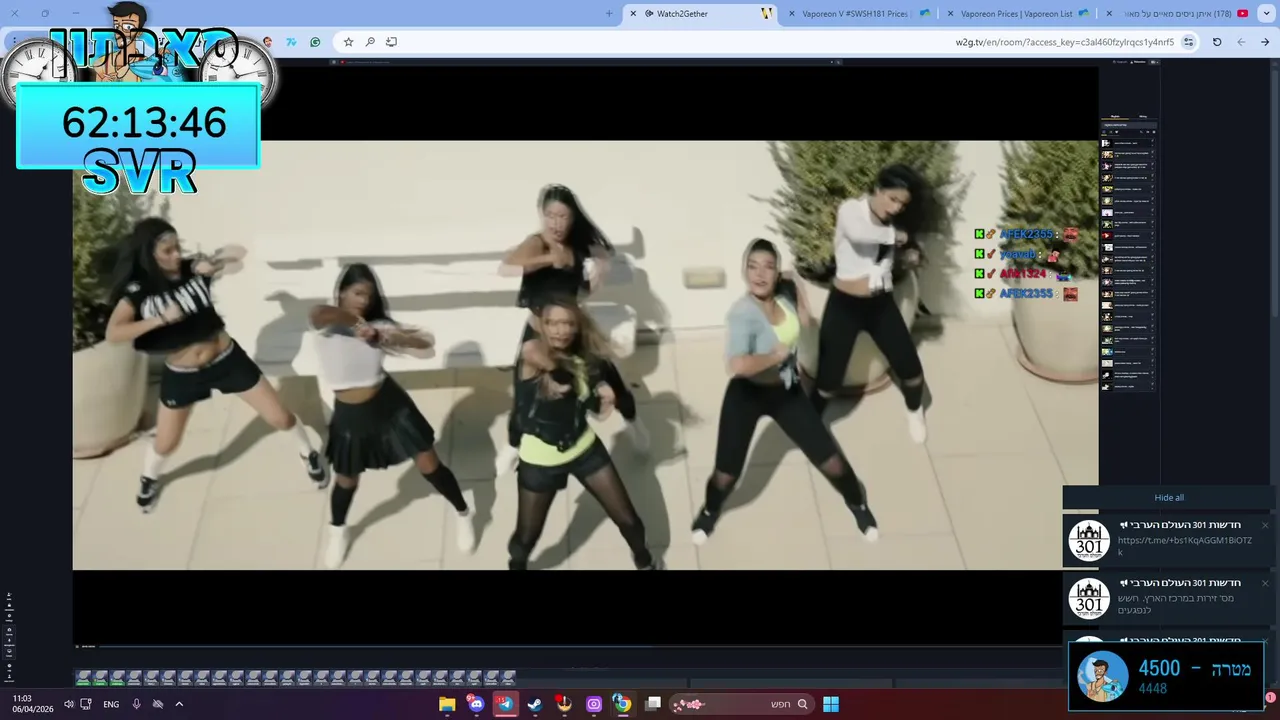1280x720 pixels.
Task: Open a new browser tab with the plus icon
Action: pyautogui.click(x=609, y=14)
